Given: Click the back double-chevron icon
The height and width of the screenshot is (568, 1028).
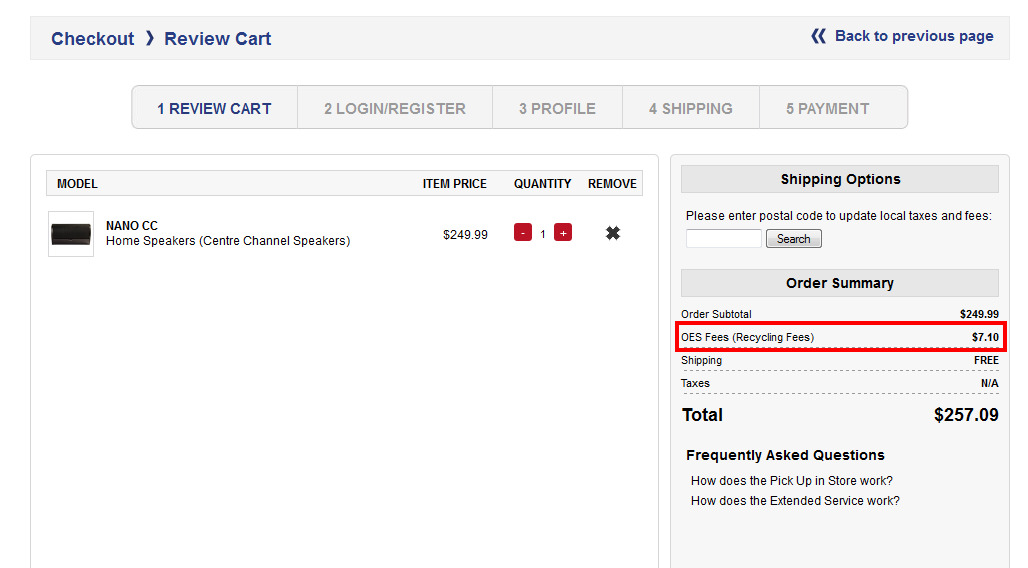Looking at the screenshot, I should tap(819, 36).
